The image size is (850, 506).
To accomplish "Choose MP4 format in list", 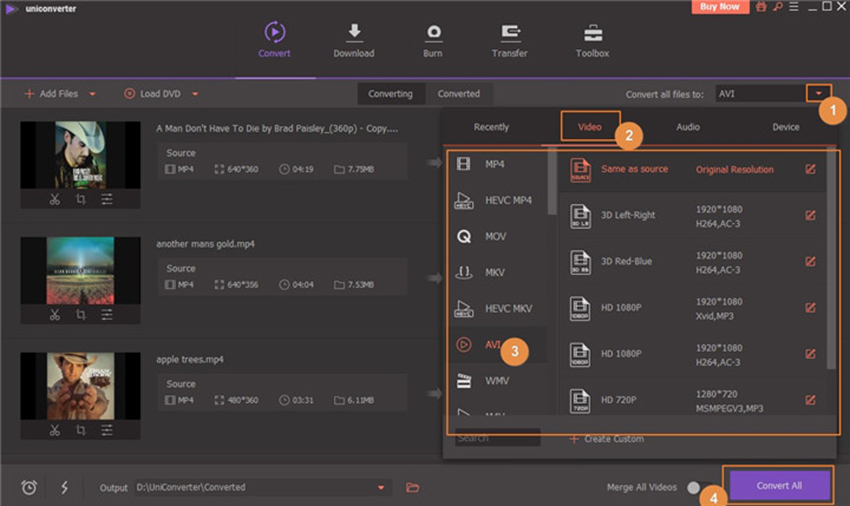I will [498, 164].
